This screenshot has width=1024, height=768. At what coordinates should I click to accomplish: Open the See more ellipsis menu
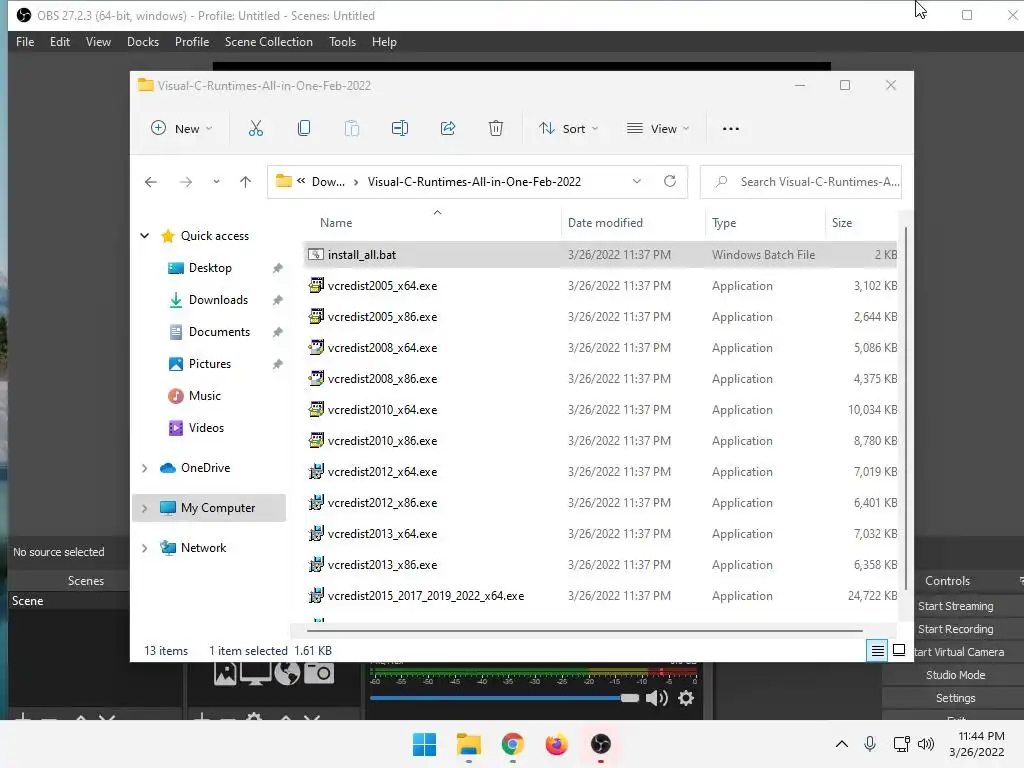731,129
